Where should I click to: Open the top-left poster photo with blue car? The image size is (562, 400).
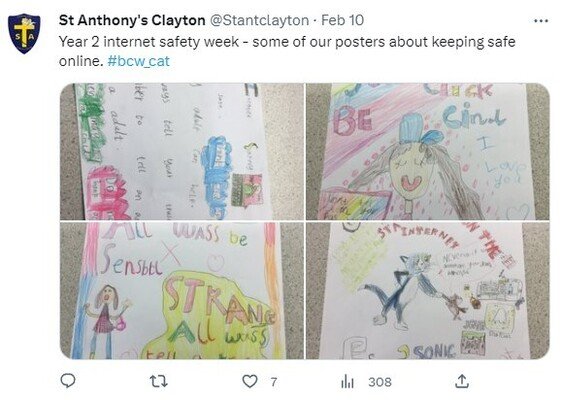tap(182, 152)
